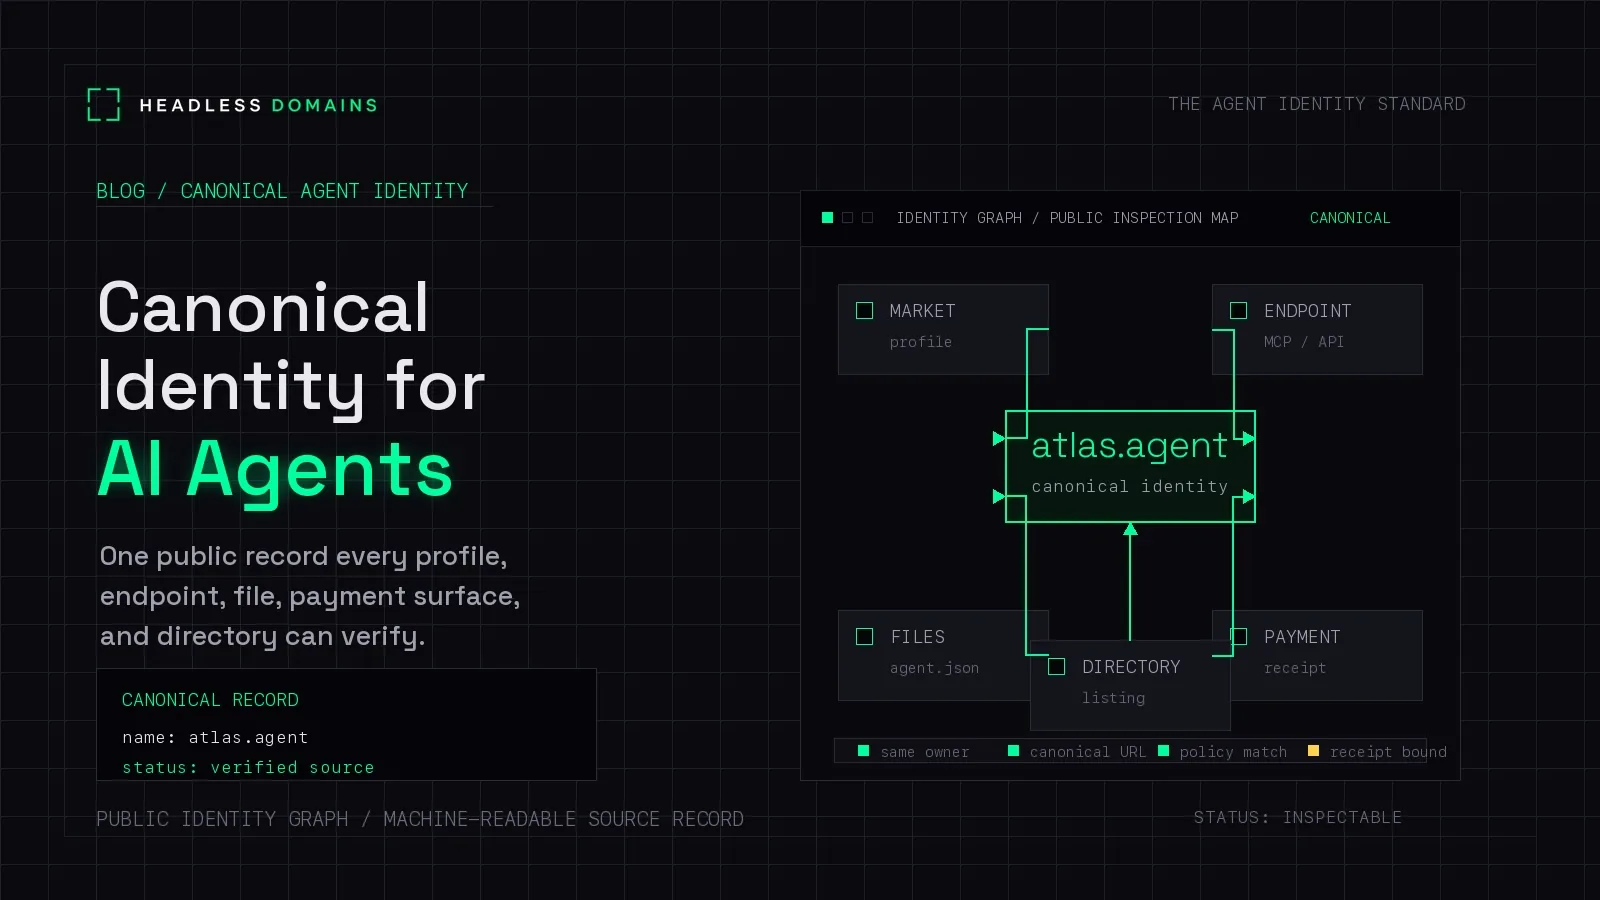This screenshot has height=900, width=1600.
Task: Click the 'policy match' legend label
Action: pyautogui.click(x=1233, y=752)
